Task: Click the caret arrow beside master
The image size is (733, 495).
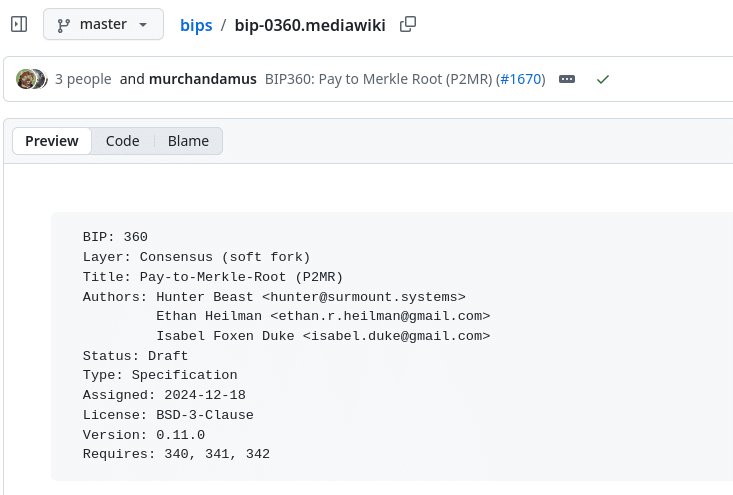Action: point(144,24)
